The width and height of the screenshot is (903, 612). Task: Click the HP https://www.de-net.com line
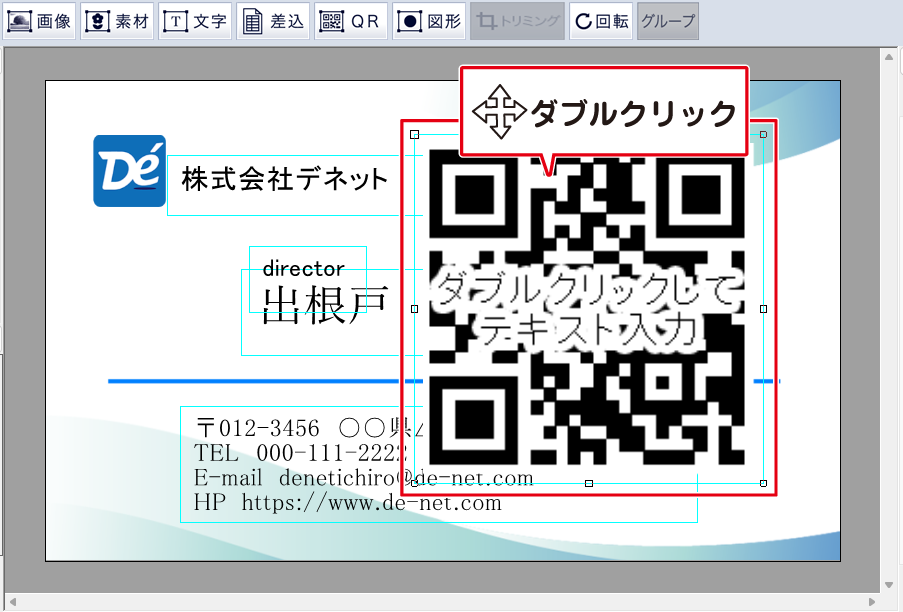click(348, 503)
